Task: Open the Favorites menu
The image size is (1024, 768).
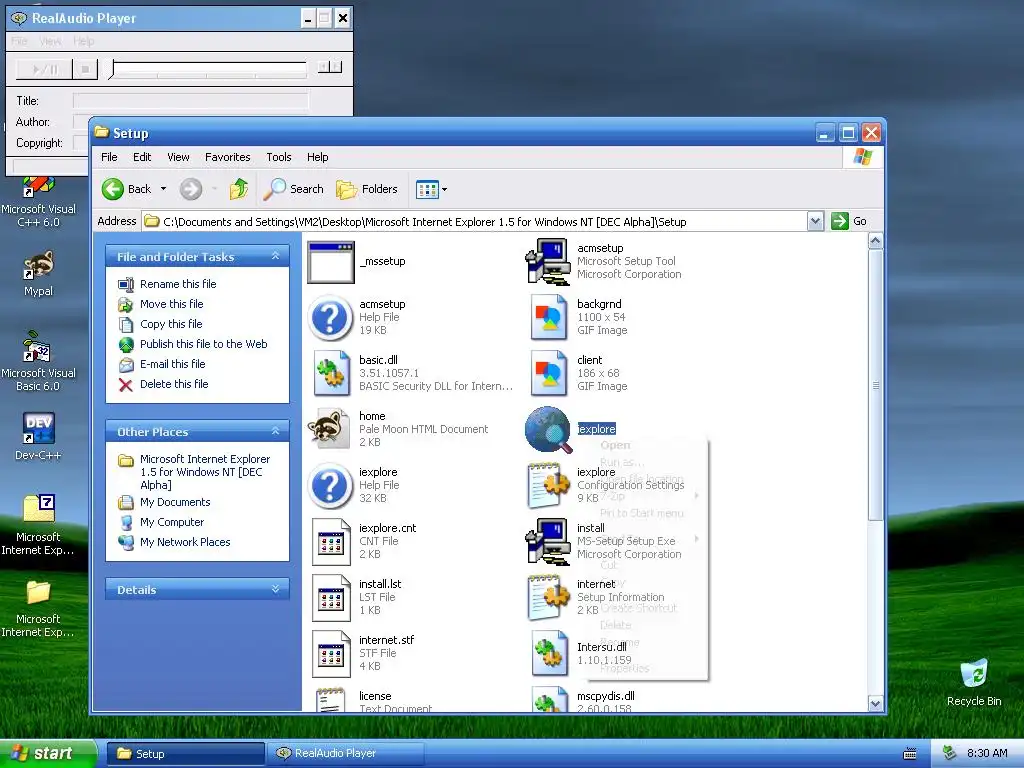Action: (x=227, y=157)
